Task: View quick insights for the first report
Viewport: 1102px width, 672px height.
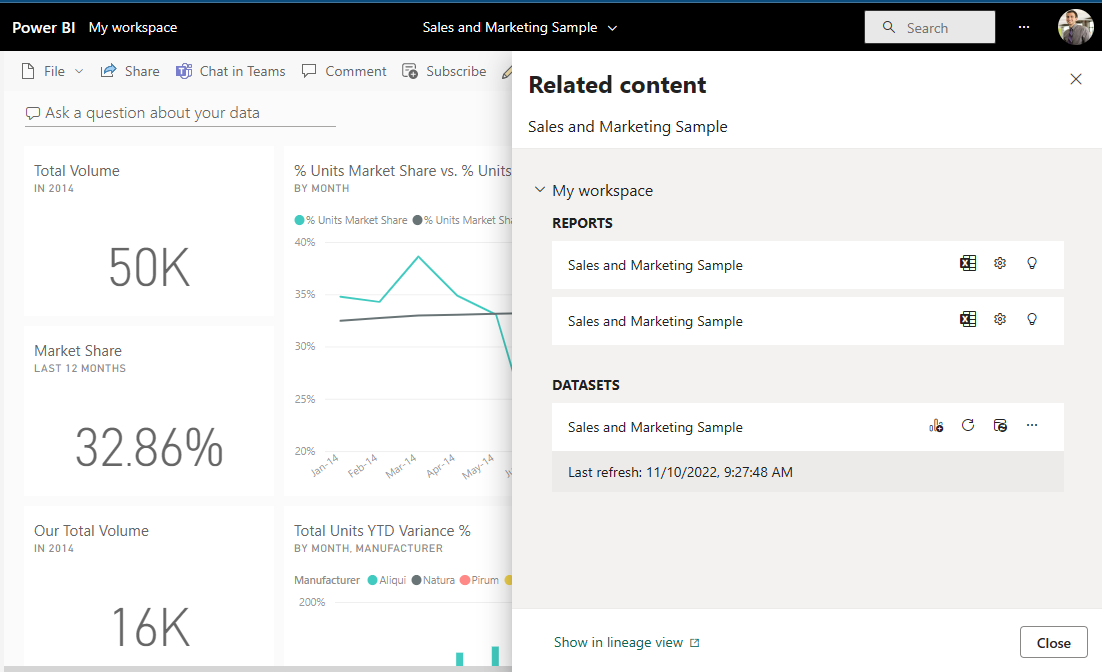Action: (x=1031, y=263)
